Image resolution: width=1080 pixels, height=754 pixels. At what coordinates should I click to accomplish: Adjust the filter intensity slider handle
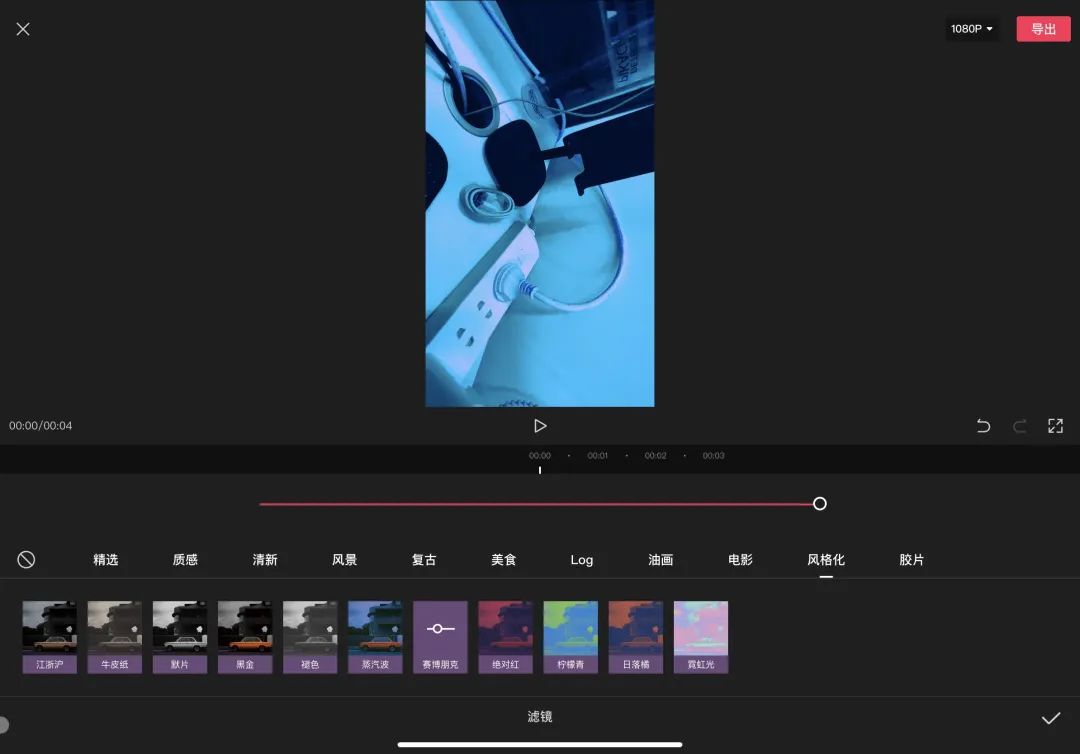click(820, 504)
